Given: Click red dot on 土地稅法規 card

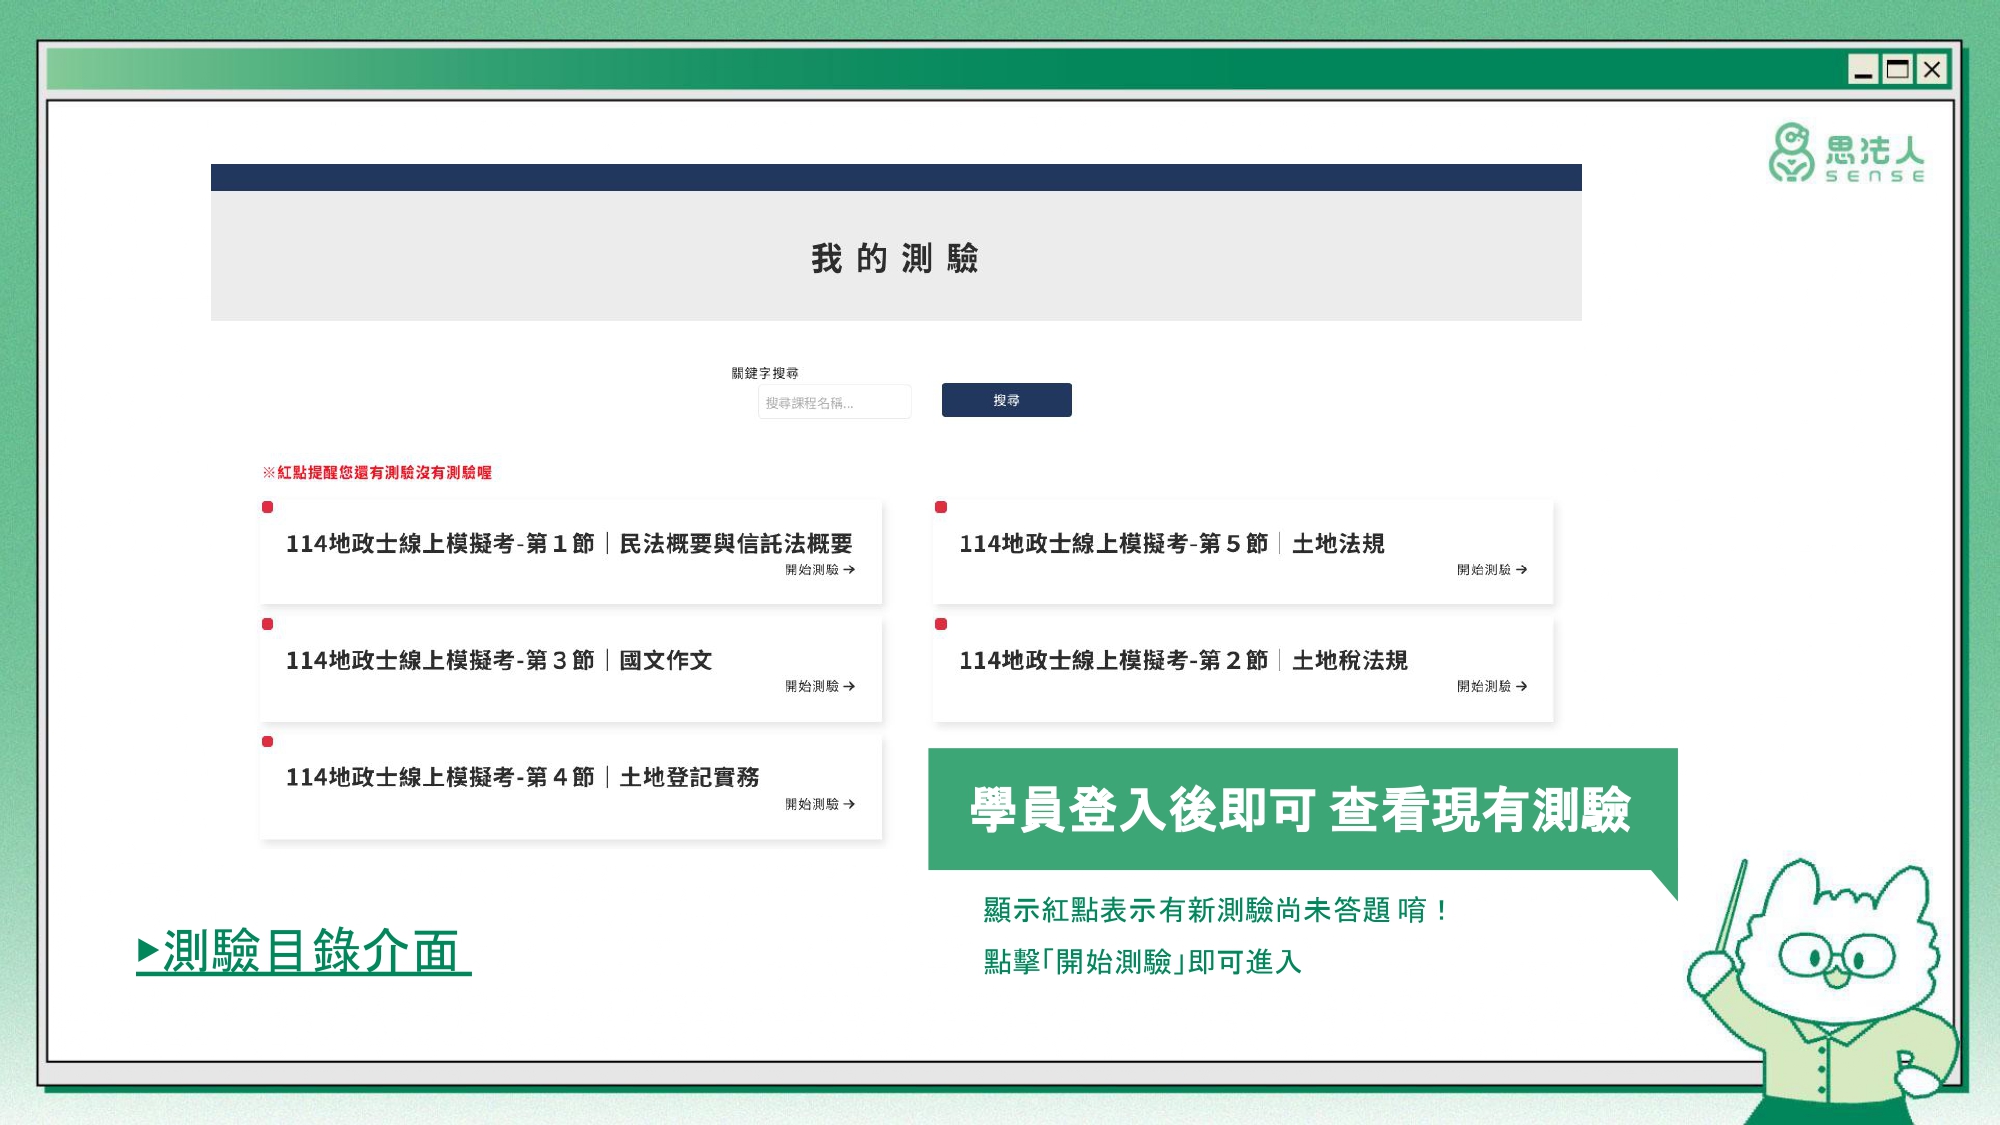Looking at the screenshot, I should coord(941,624).
